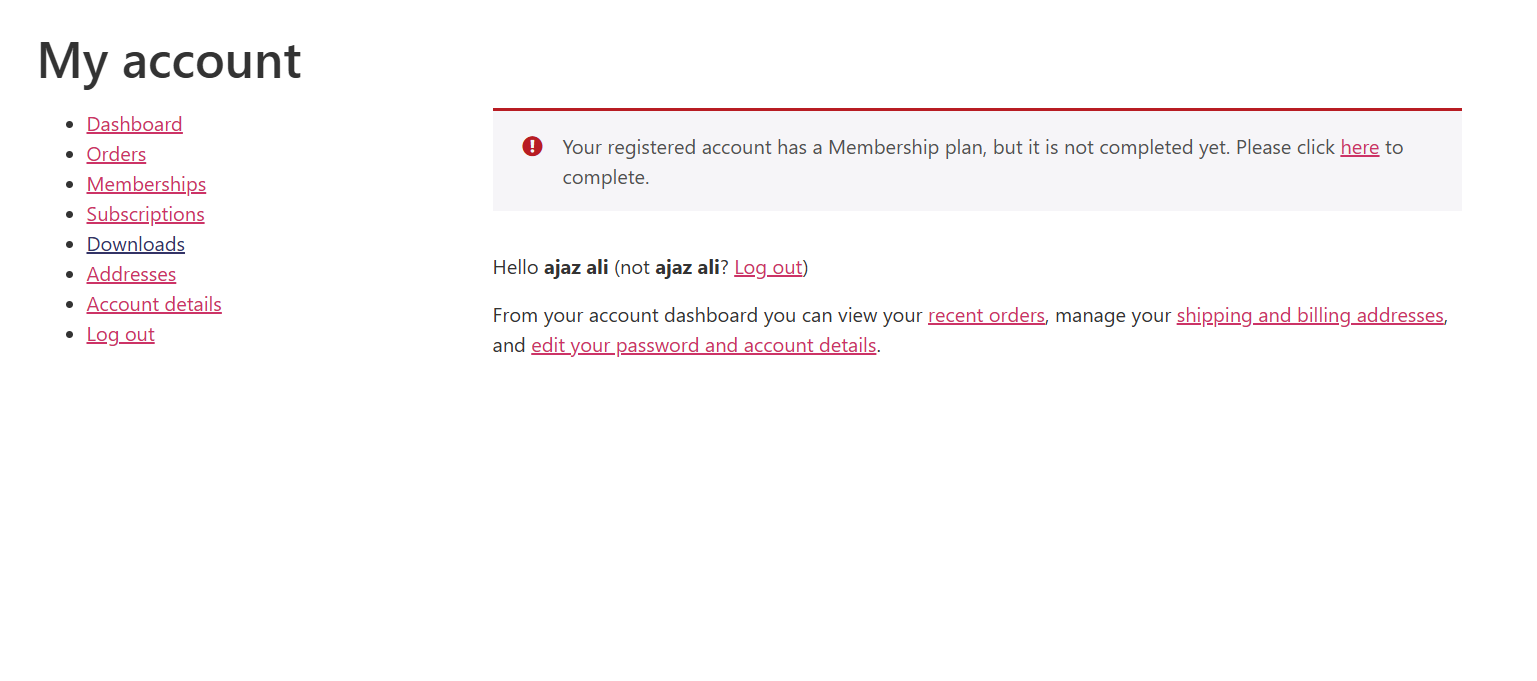This screenshot has width=1537, height=681.
Task: Click the Membership plan notice message text
Action: pyautogui.click(x=982, y=162)
